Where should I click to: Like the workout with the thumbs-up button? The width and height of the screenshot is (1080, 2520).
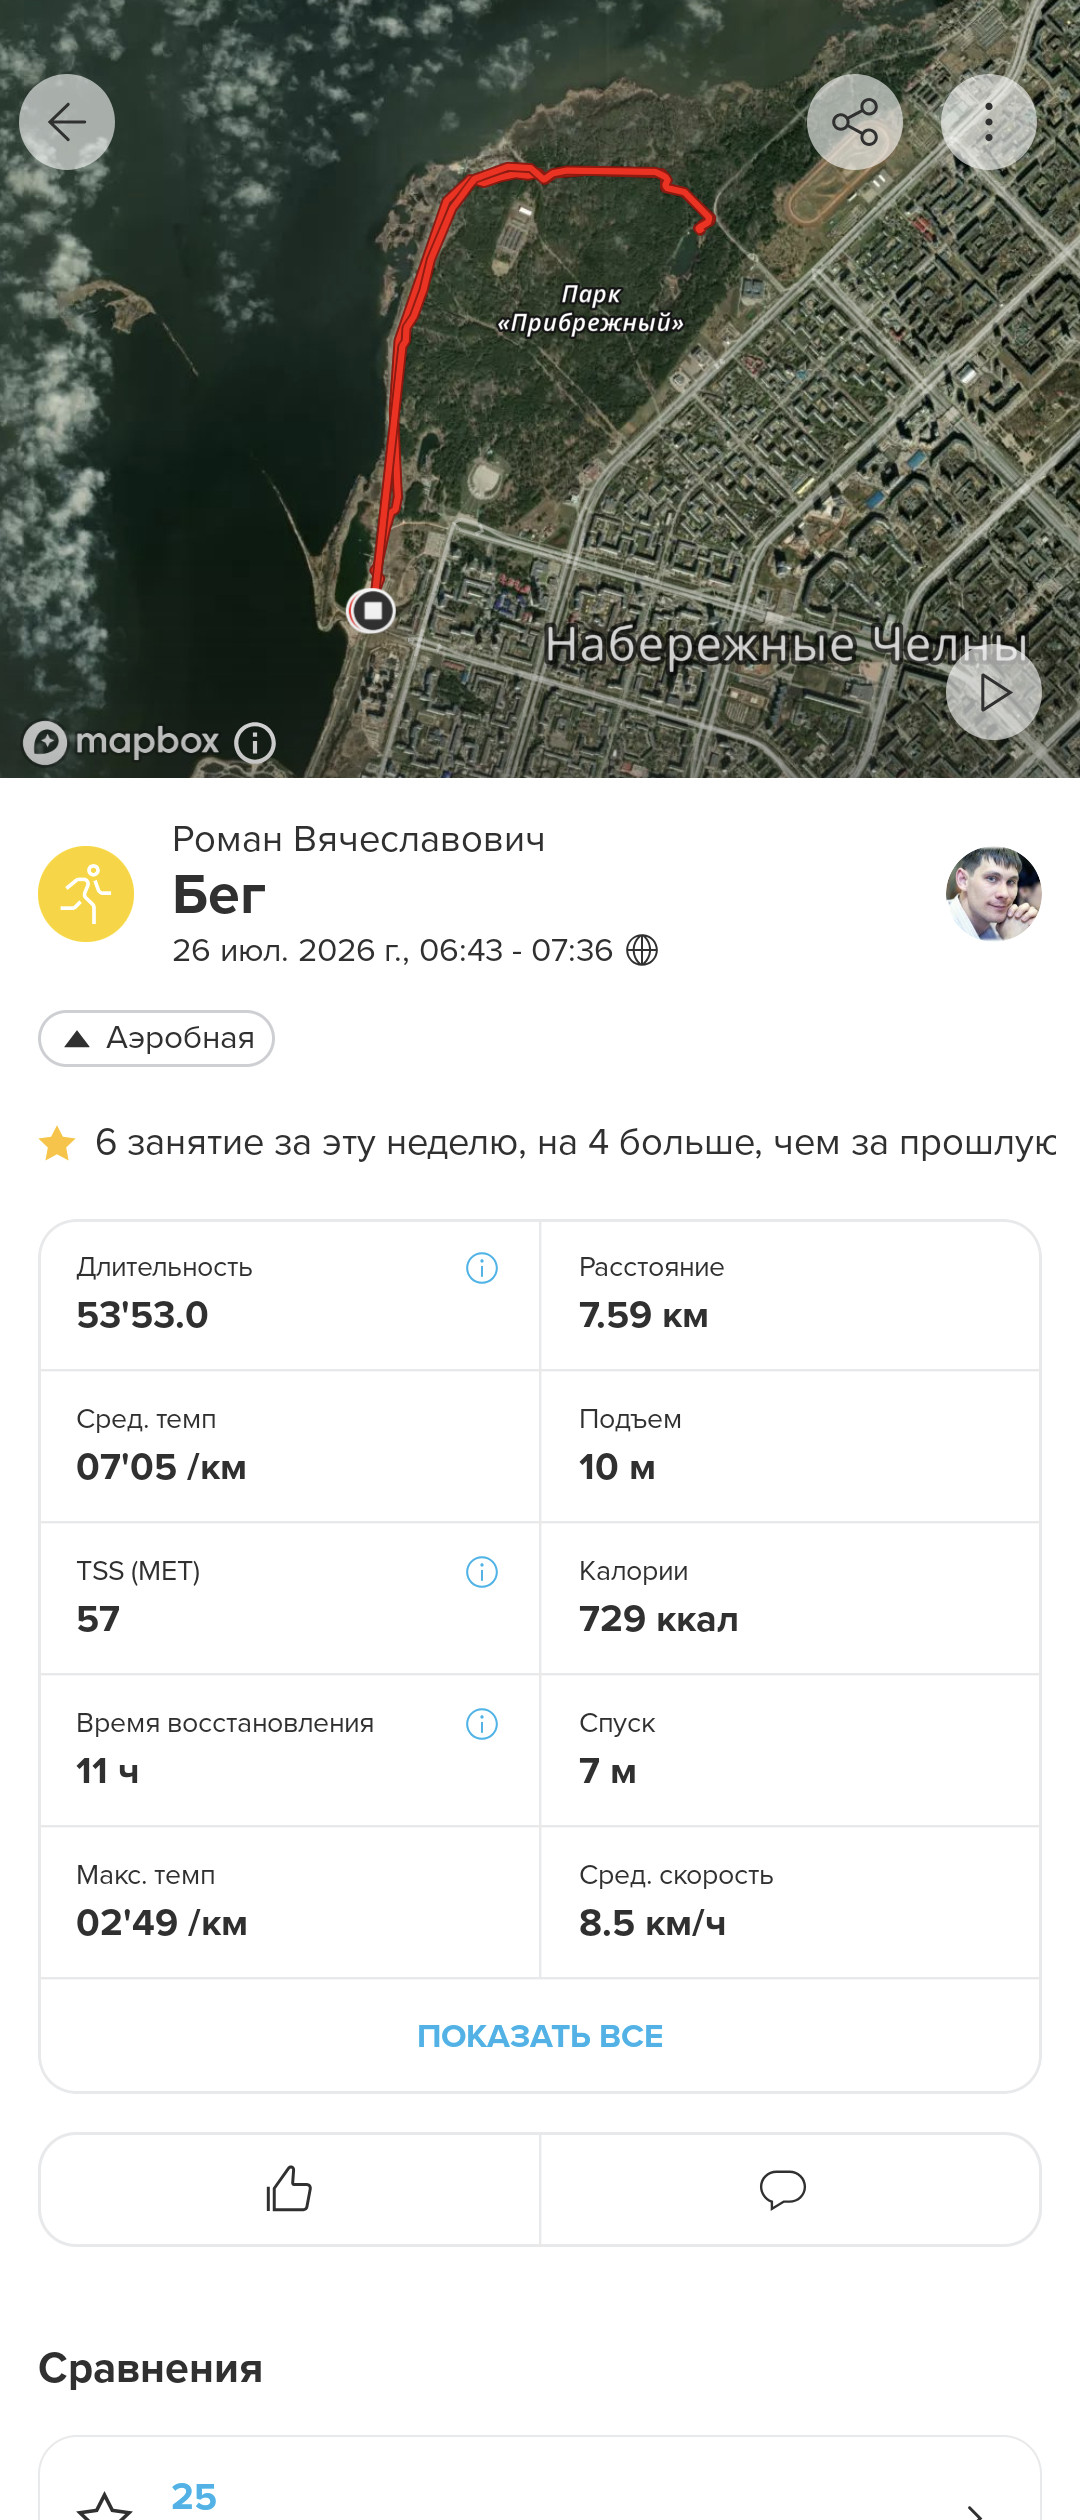289,2189
